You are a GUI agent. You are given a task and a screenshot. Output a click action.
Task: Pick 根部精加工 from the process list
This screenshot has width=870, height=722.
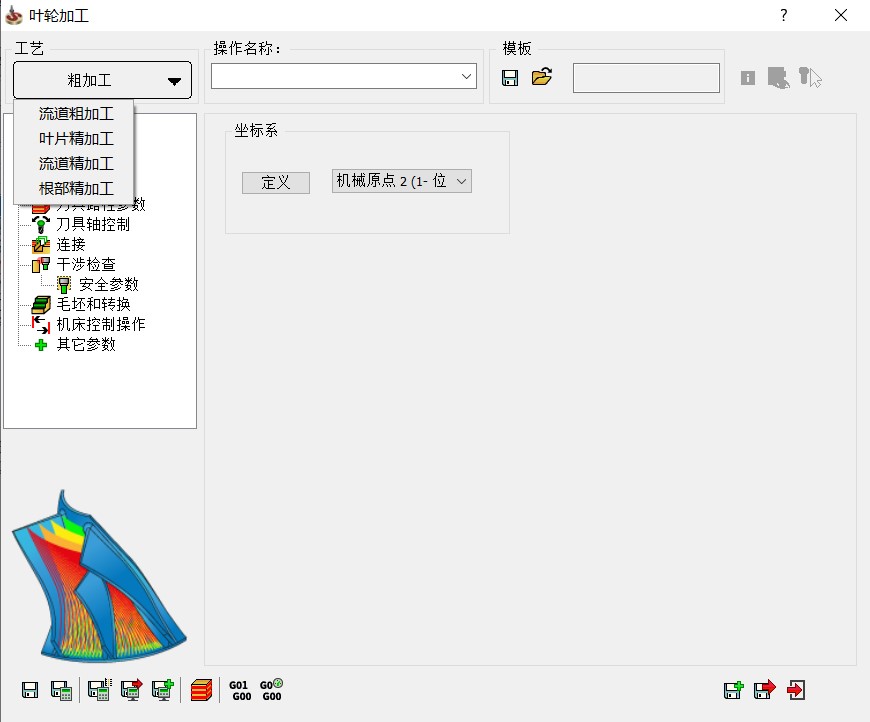(x=76, y=188)
